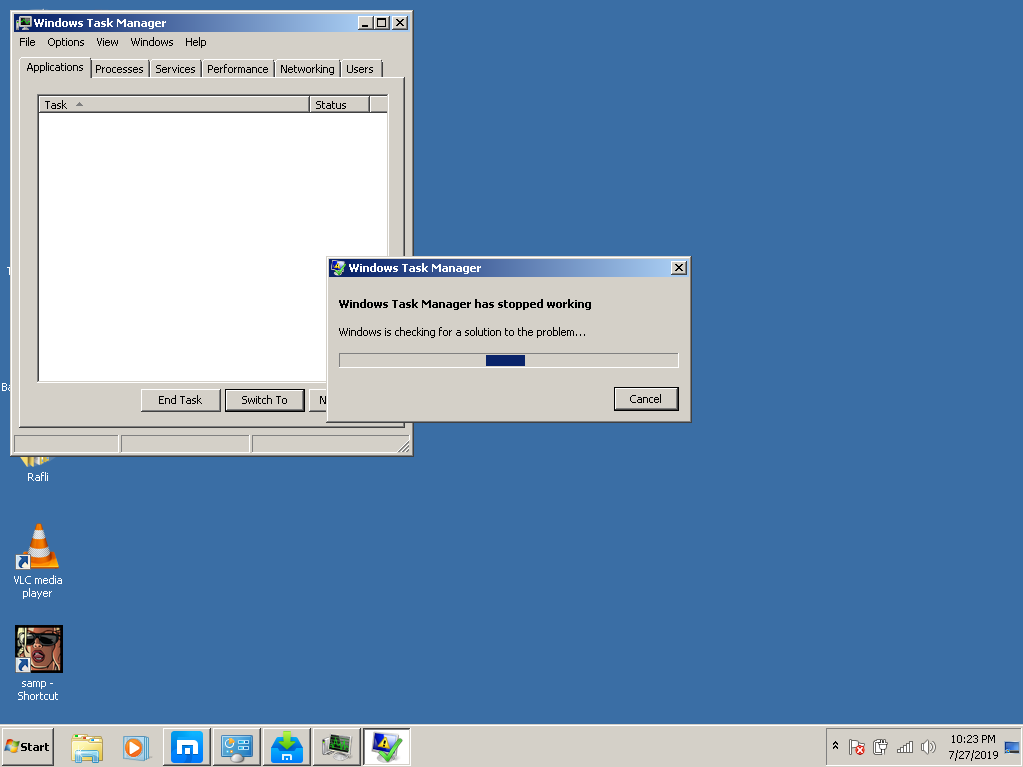Open the Help menu
The height and width of the screenshot is (767, 1023).
pyautogui.click(x=196, y=42)
